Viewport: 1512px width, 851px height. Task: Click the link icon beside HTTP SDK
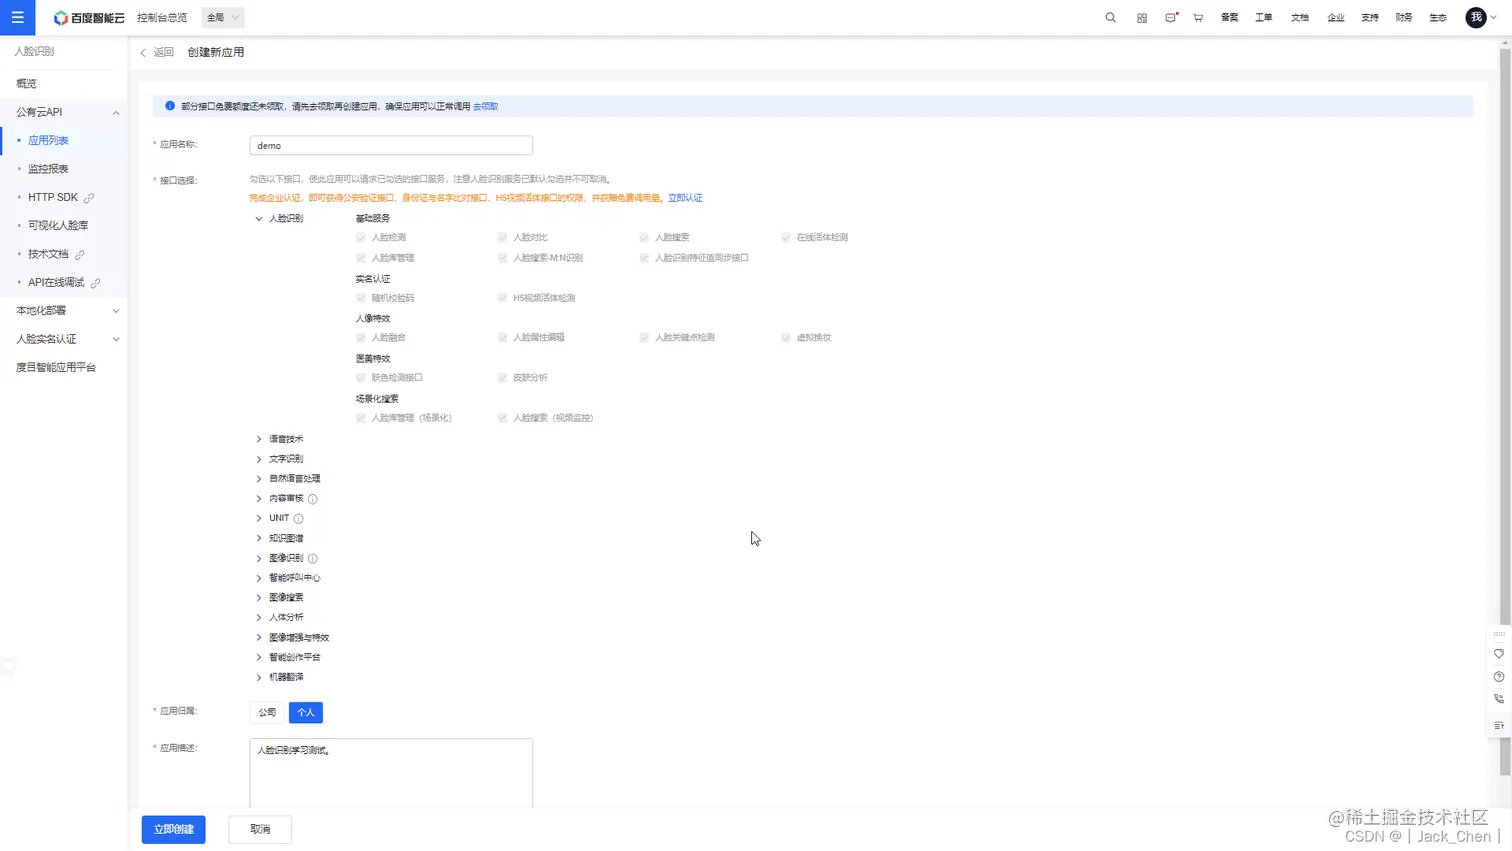point(89,198)
